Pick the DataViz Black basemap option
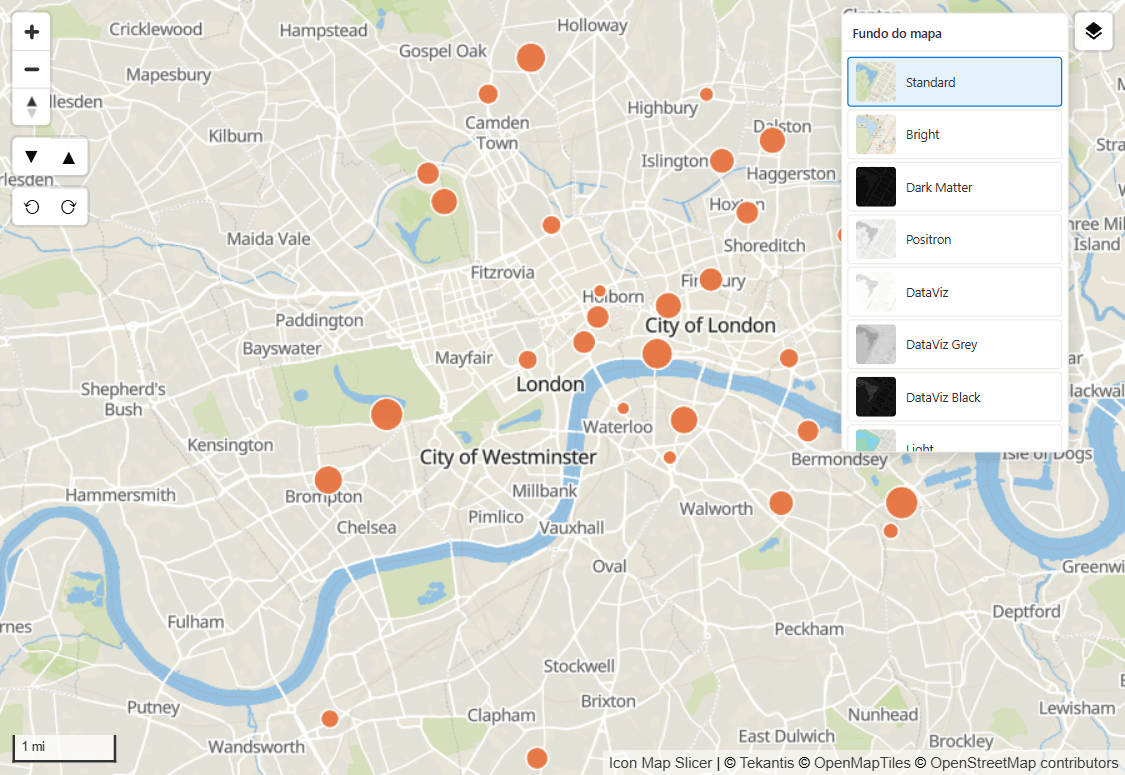1125x775 pixels. [954, 397]
